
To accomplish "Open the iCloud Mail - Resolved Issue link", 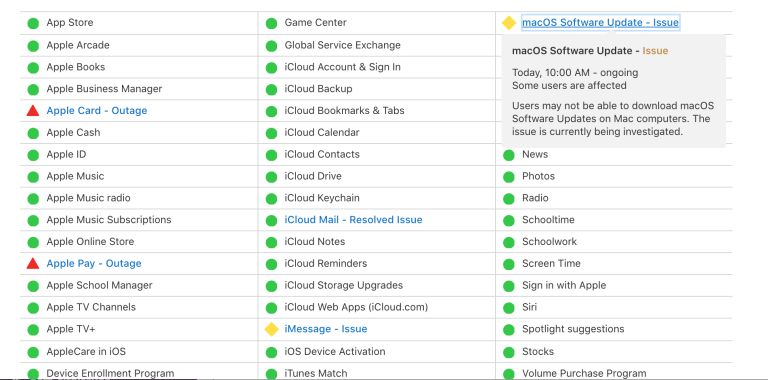I will coord(353,220).
